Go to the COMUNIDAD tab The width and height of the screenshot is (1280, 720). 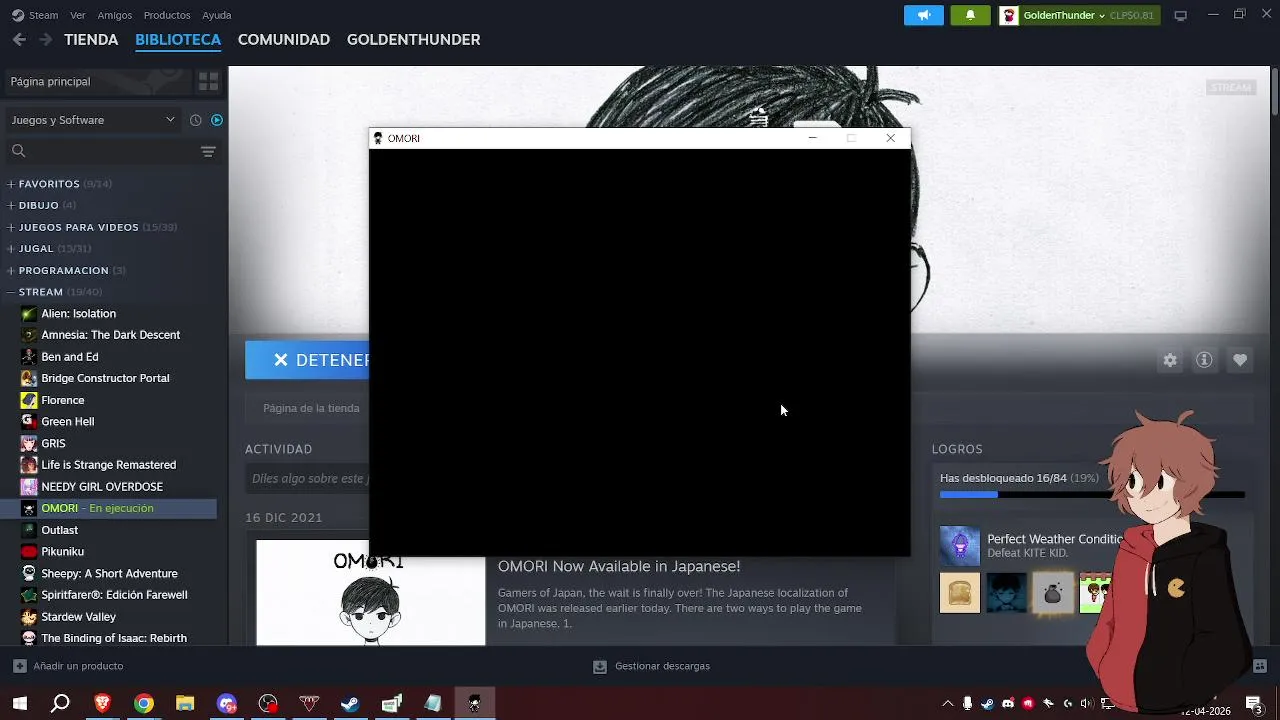pyautogui.click(x=284, y=40)
